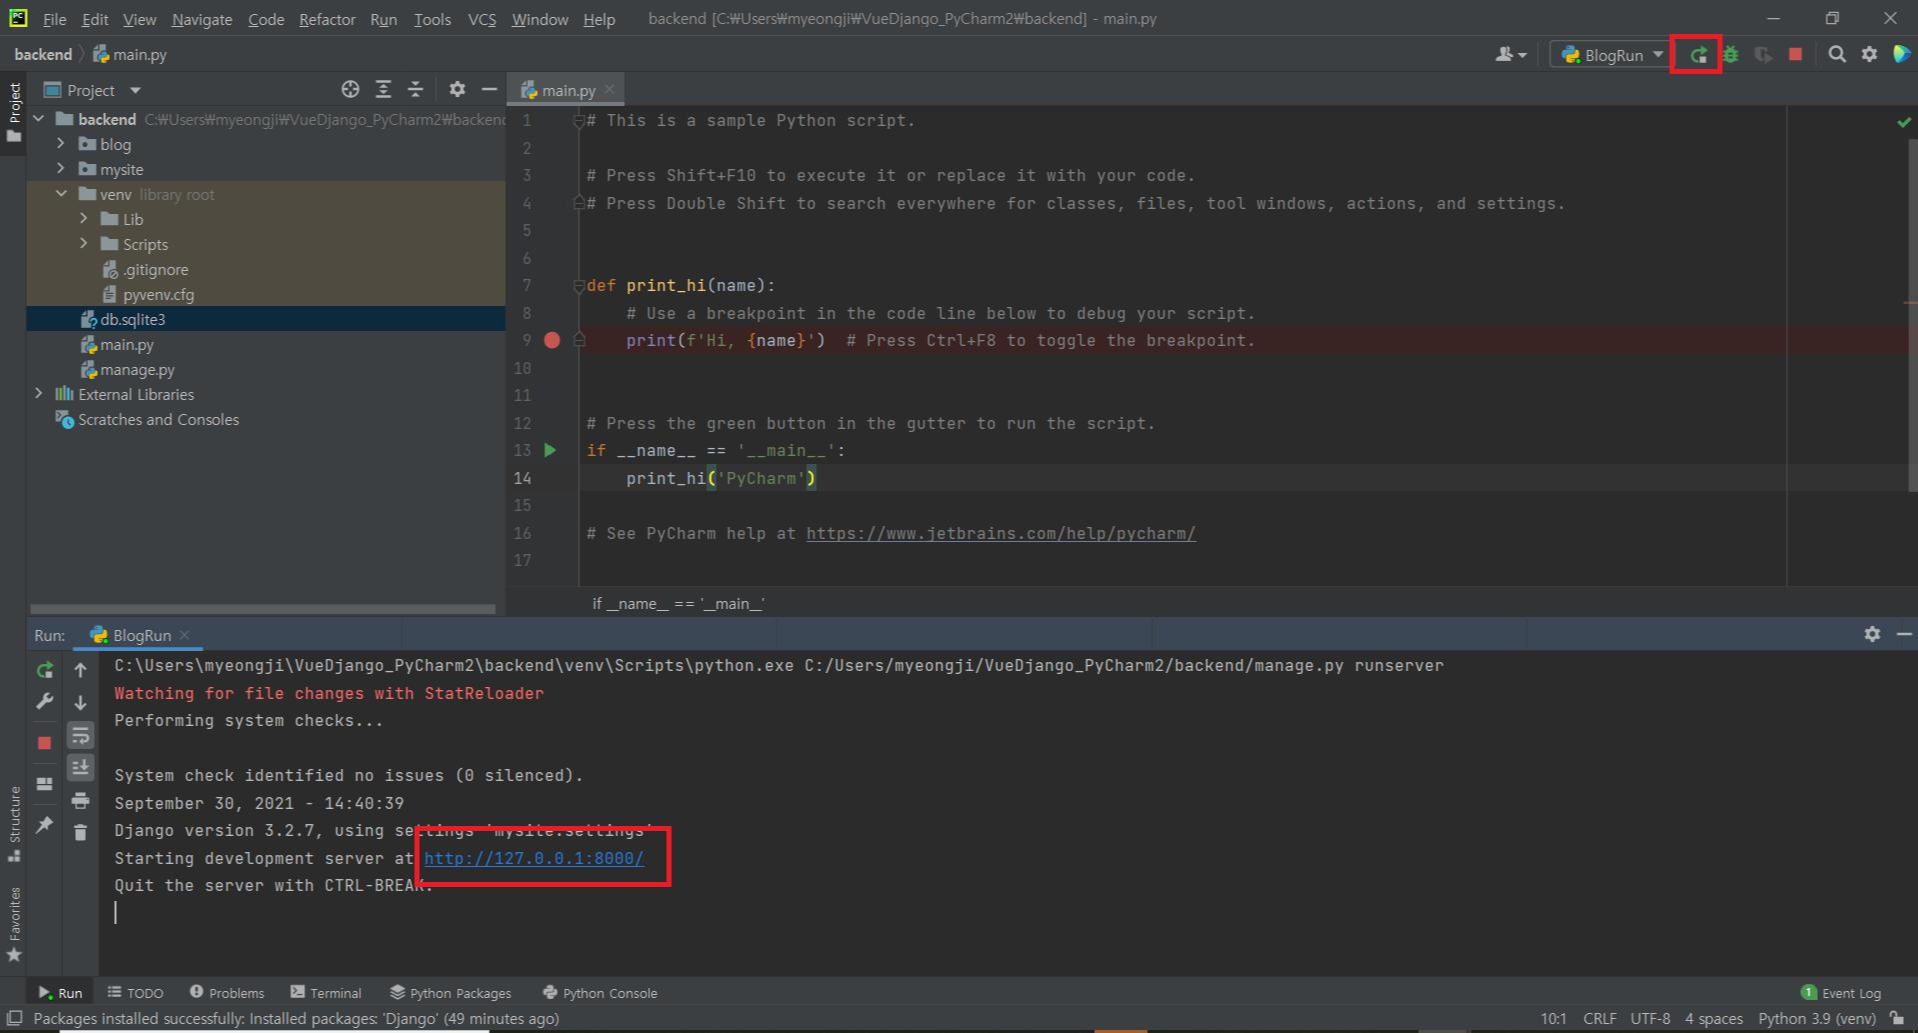This screenshot has height=1033, width=1918.
Task: Open the 127.0.0.1:8000 server link
Action: point(534,858)
